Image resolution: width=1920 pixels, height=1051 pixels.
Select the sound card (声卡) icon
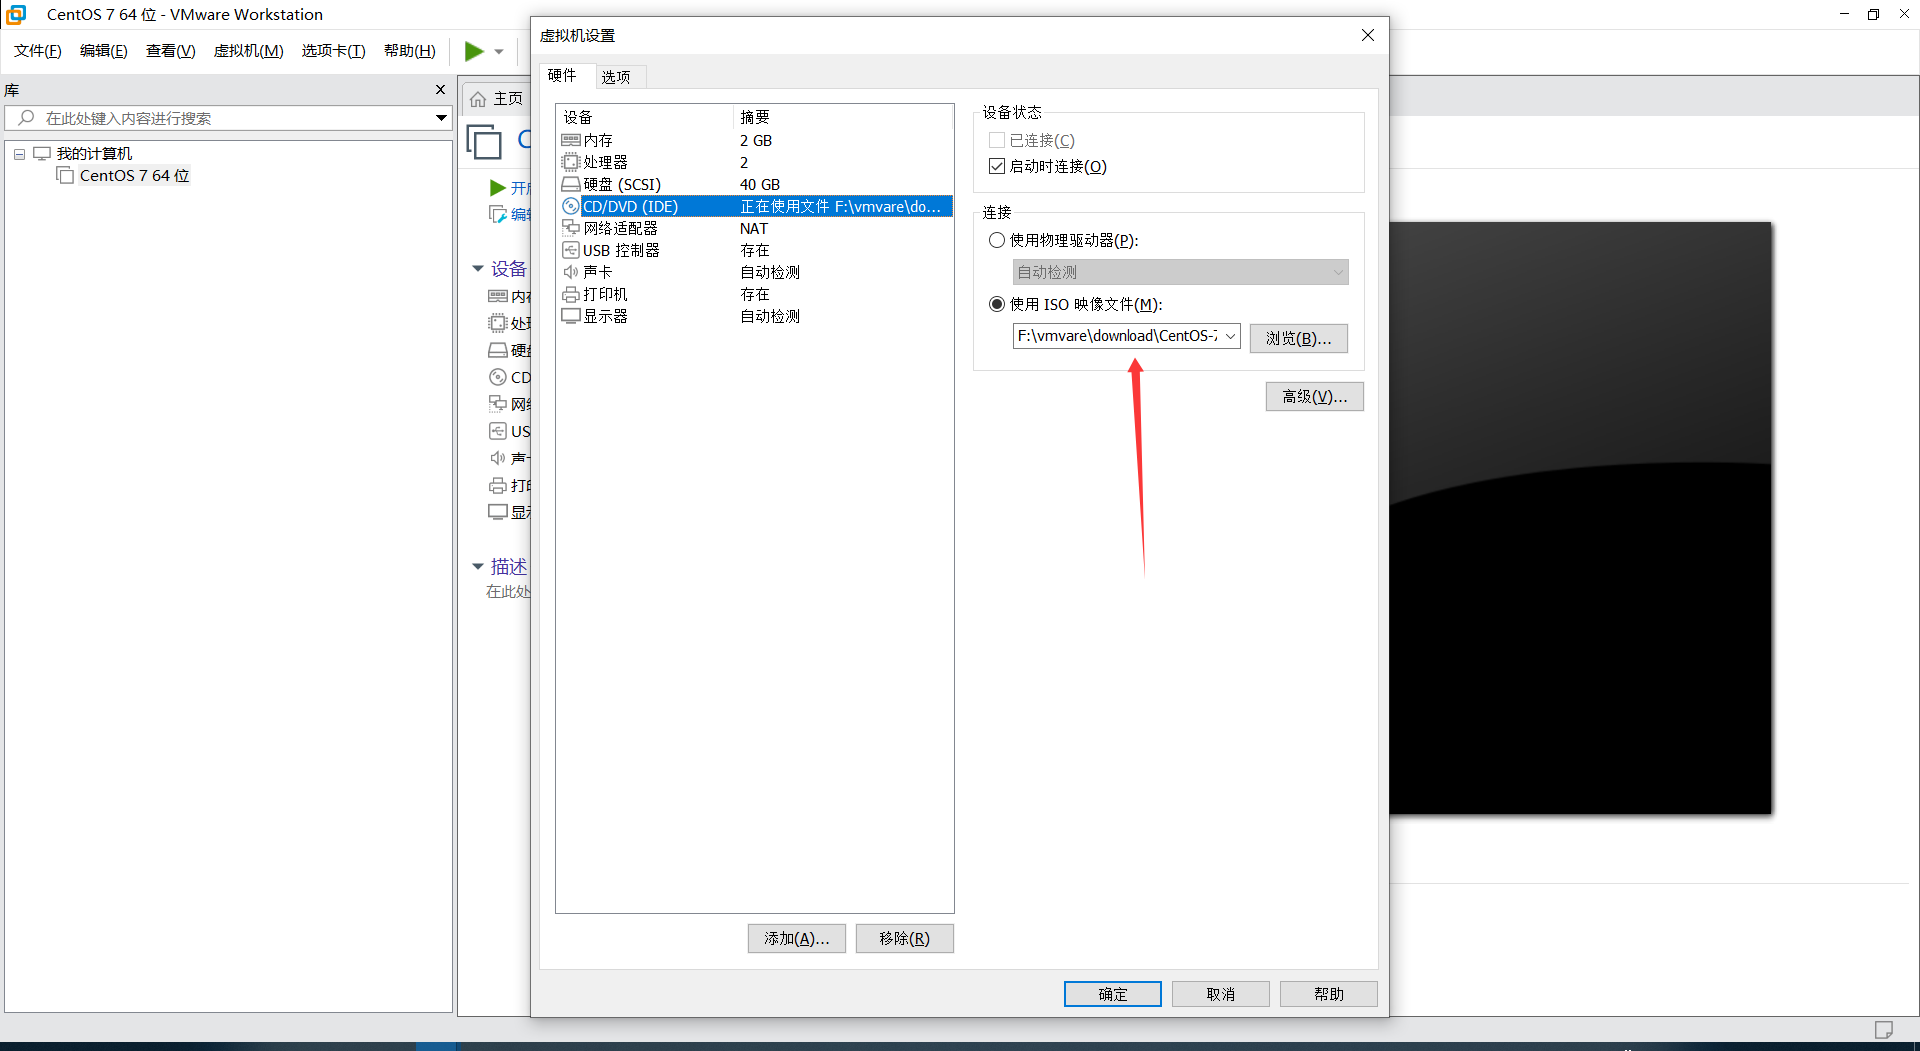point(571,272)
